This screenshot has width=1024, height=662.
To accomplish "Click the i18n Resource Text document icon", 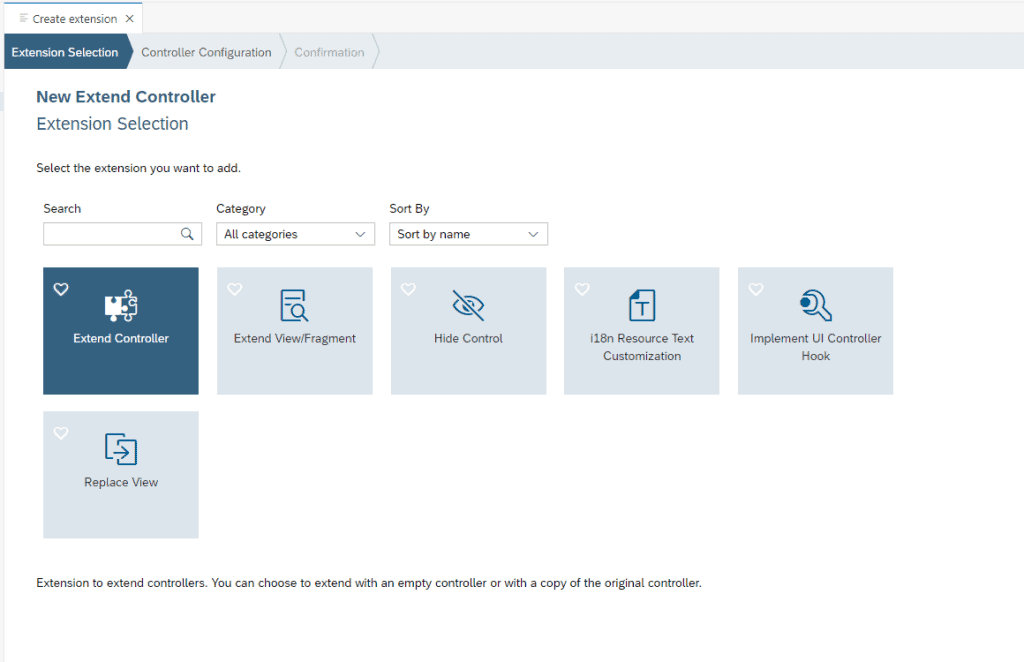I will click(642, 306).
